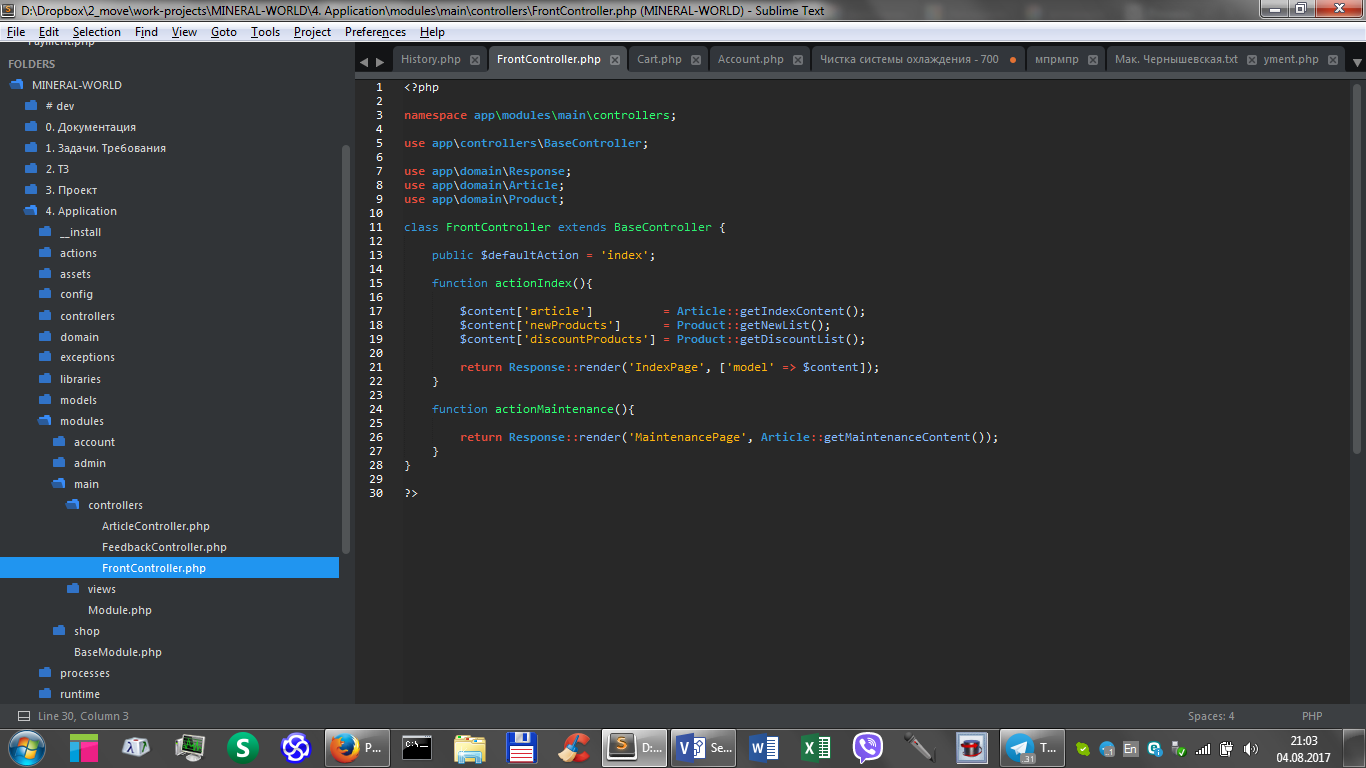Change syntax via PHP status bar label
Image resolution: width=1366 pixels, height=768 pixels.
click(1312, 716)
